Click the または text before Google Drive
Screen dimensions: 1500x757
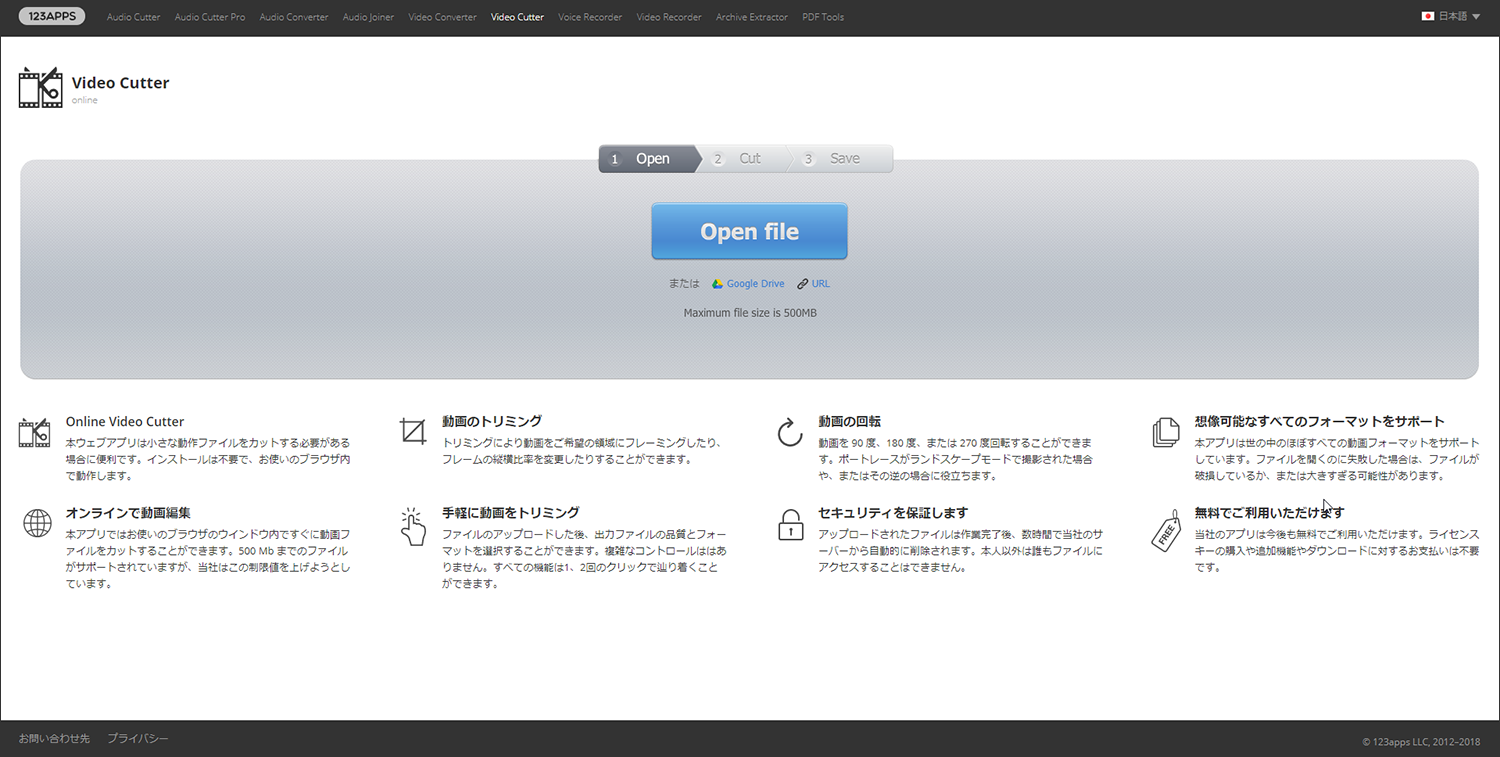685,284
